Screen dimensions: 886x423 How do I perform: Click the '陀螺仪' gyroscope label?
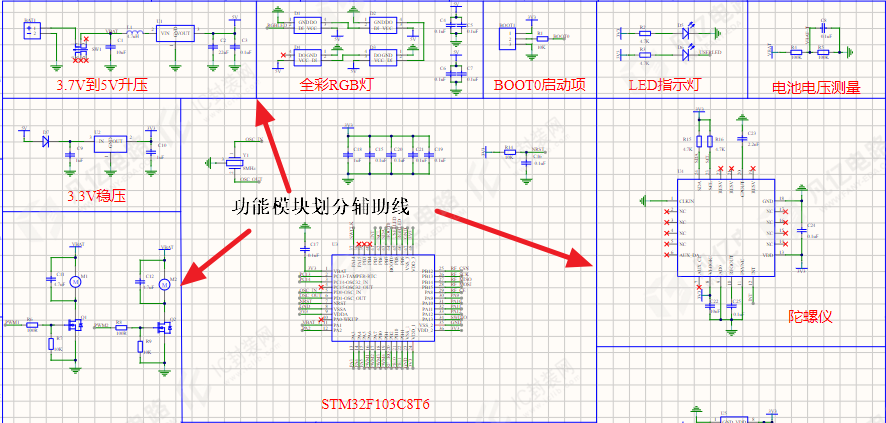(810, 316)
